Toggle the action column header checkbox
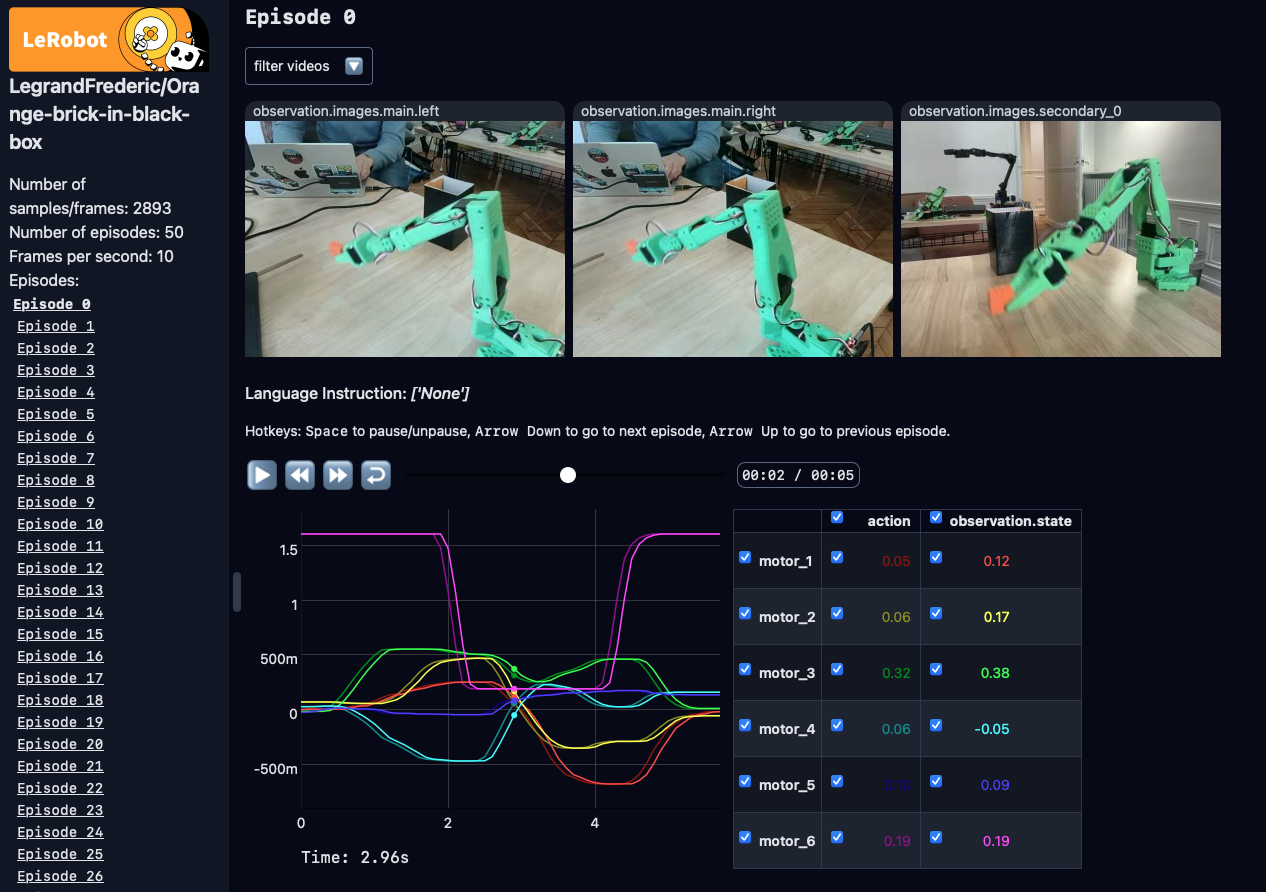The height and width of the screenshot is (892, 1266). tap(837, 517)
